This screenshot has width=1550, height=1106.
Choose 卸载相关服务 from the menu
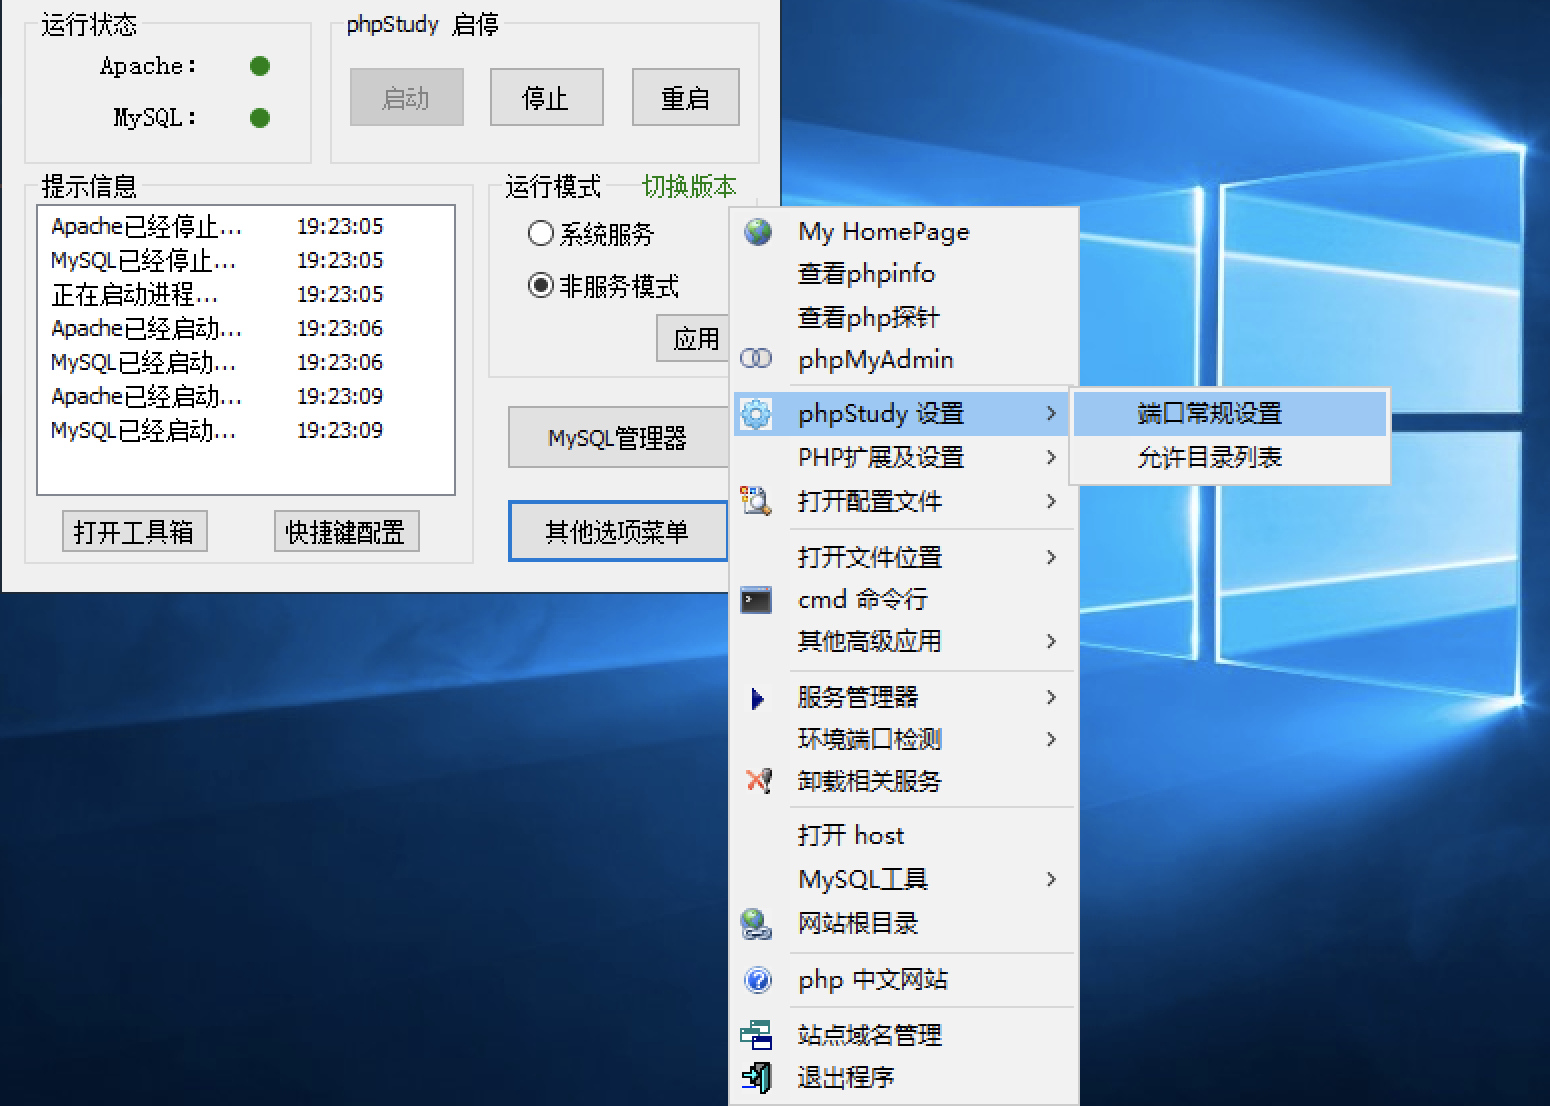pyautogui.click(x=904, y=781)
